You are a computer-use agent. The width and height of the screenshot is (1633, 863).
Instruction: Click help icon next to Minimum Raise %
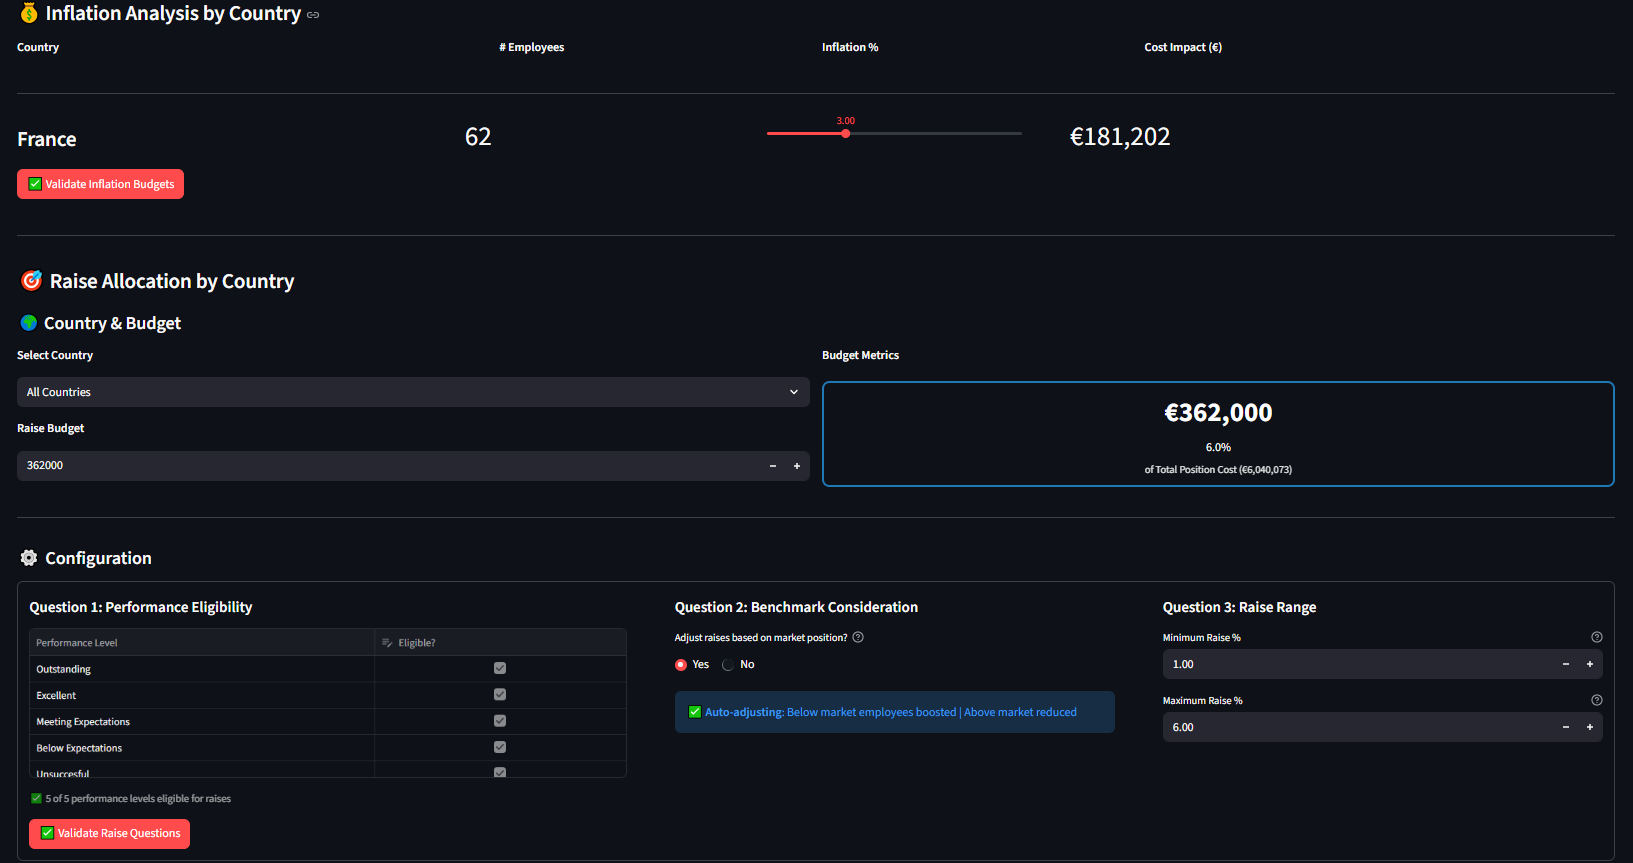pyautogui.click(x=1596, y=637)
